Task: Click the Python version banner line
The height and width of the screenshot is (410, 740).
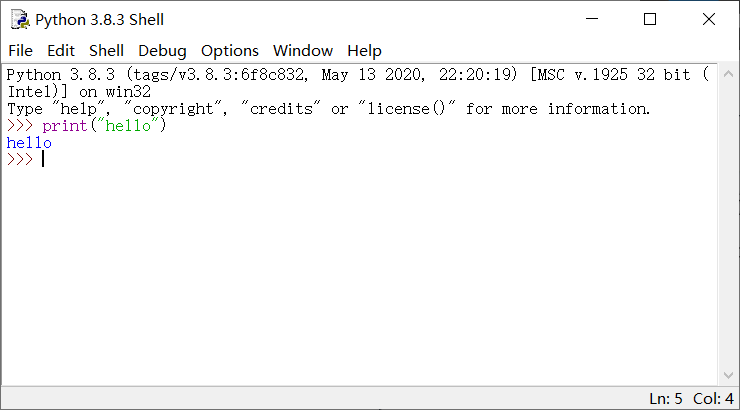Action: [358, 75]
